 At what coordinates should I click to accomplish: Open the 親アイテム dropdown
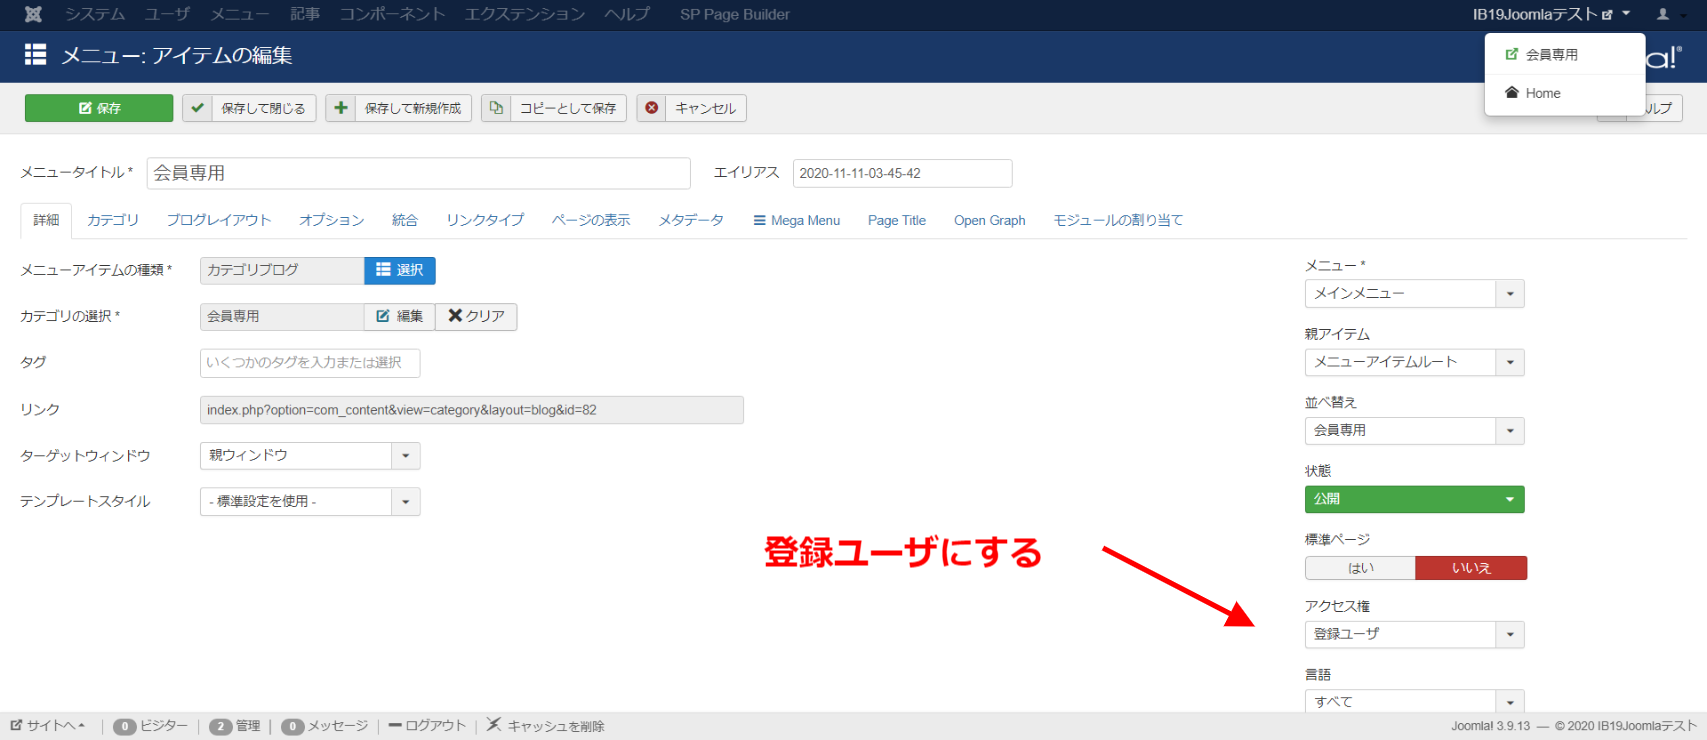click(1414, 362)
